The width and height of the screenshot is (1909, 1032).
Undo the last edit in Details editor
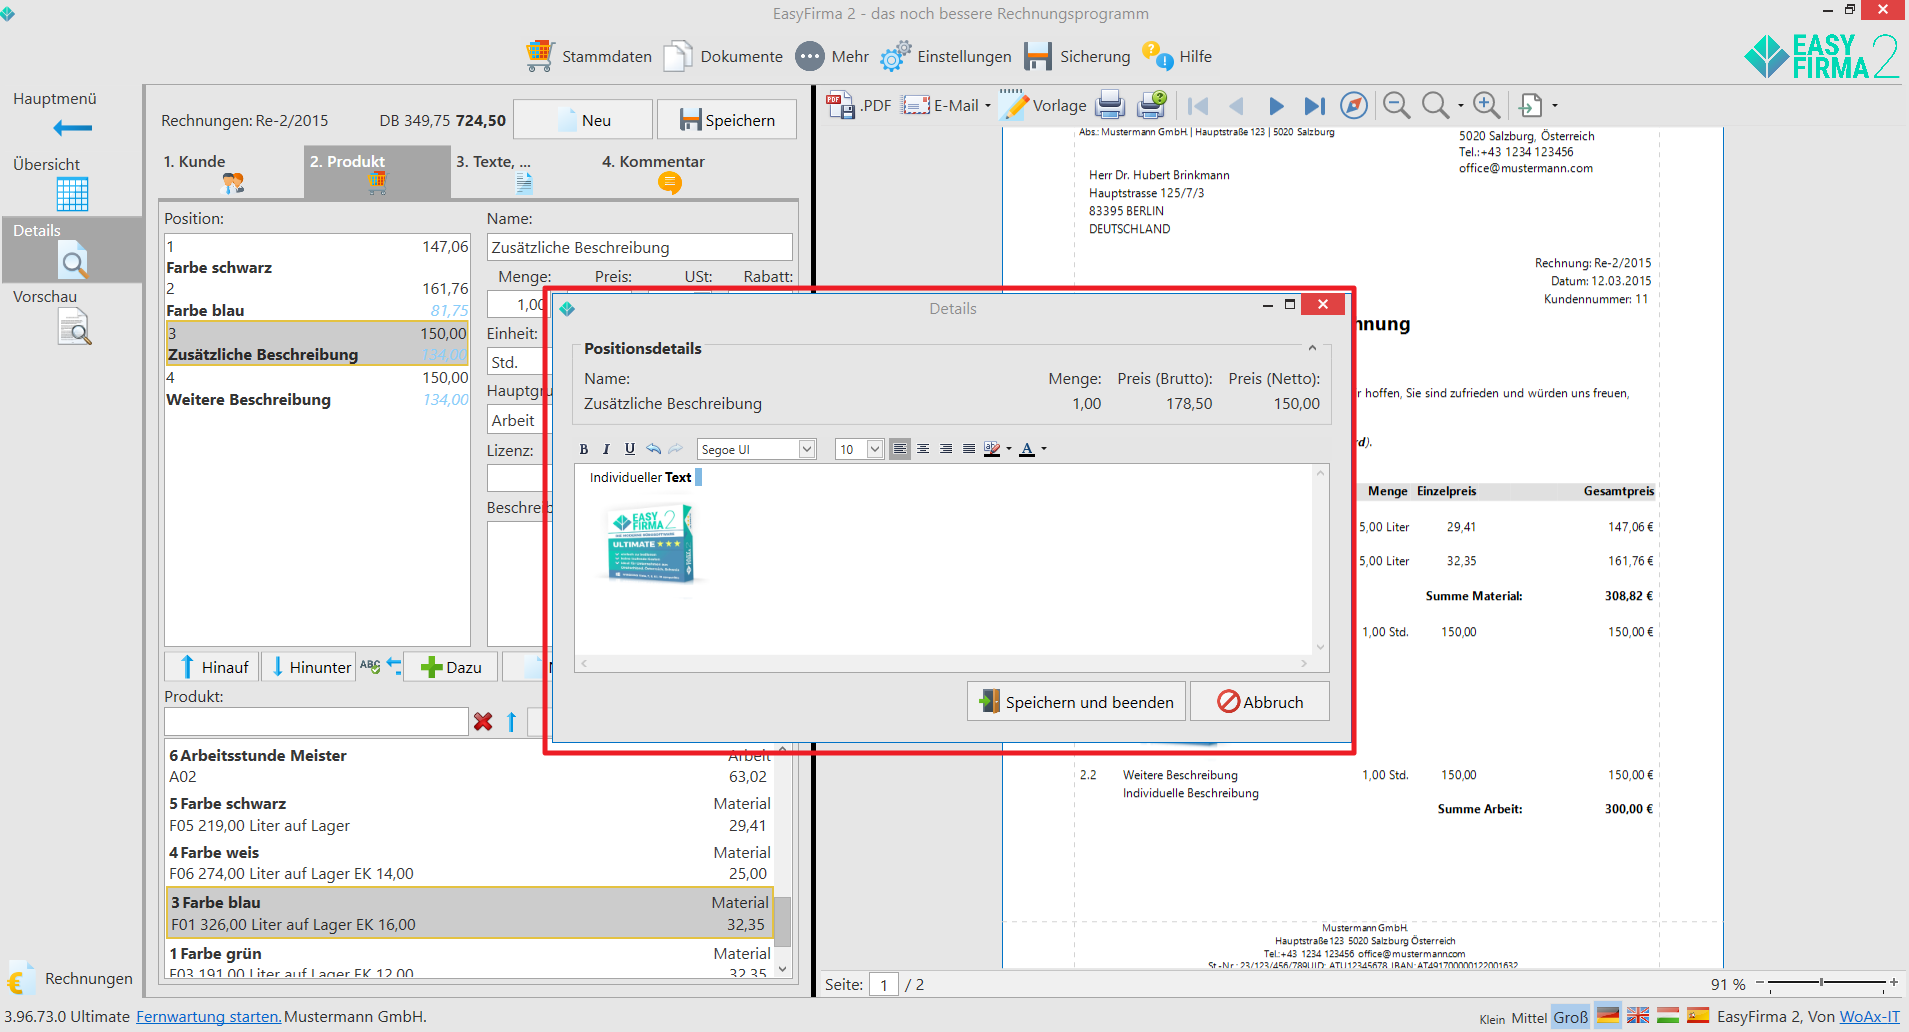pos(653,449)
